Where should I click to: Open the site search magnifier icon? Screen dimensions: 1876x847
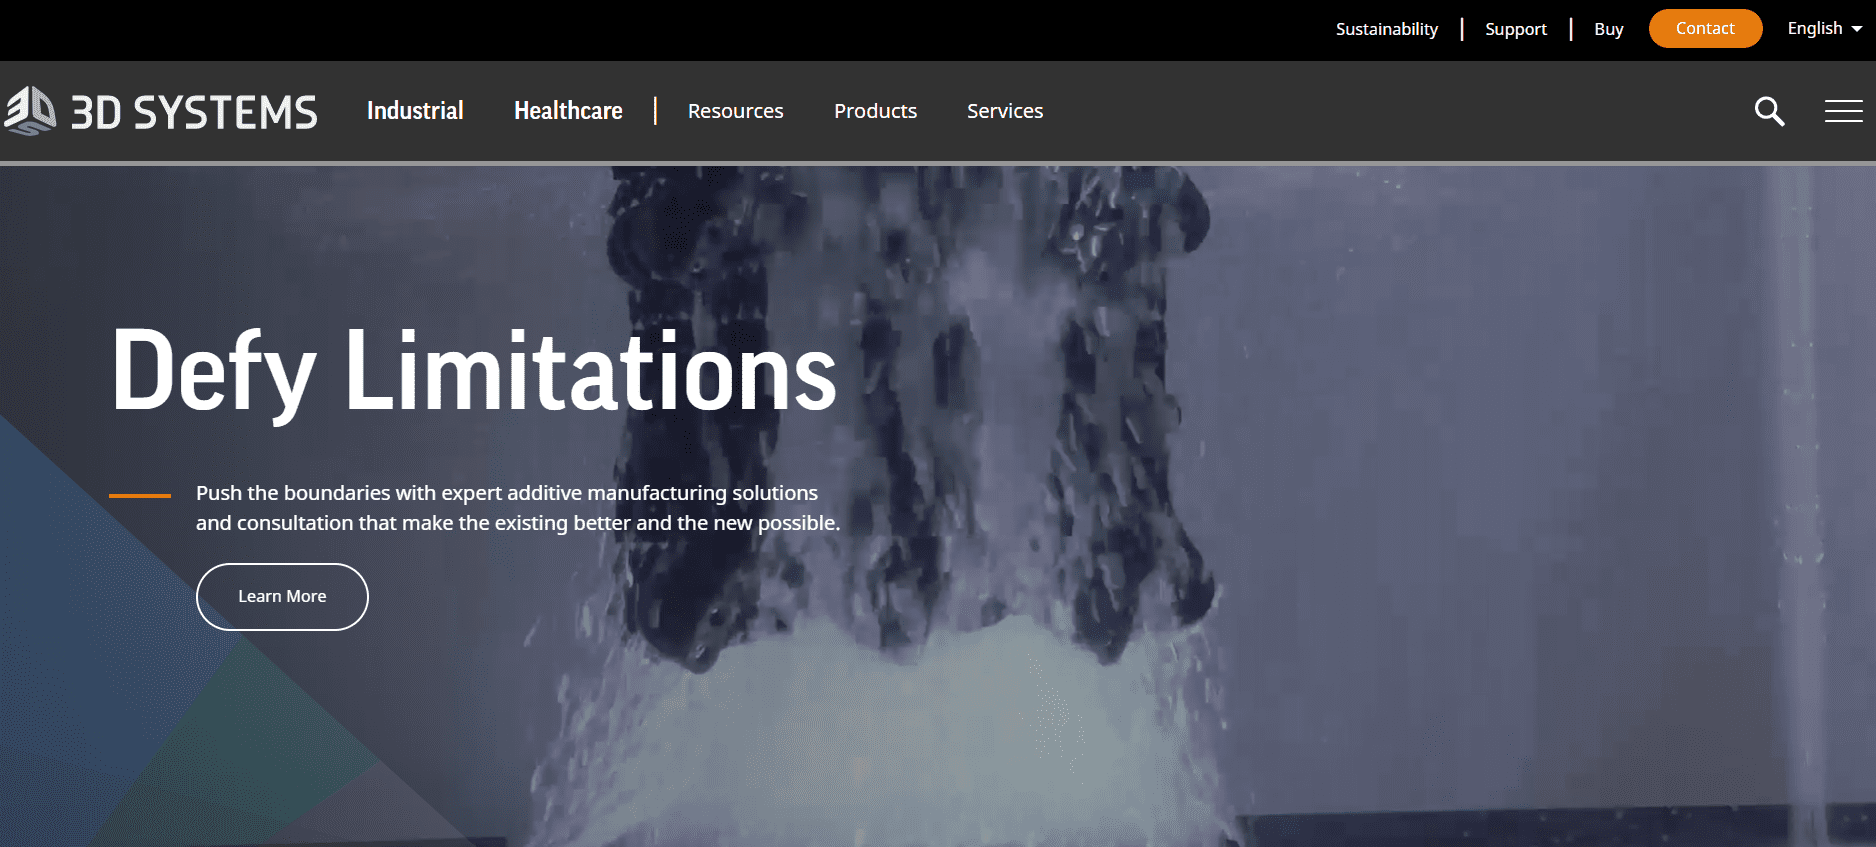[1769, 111]
